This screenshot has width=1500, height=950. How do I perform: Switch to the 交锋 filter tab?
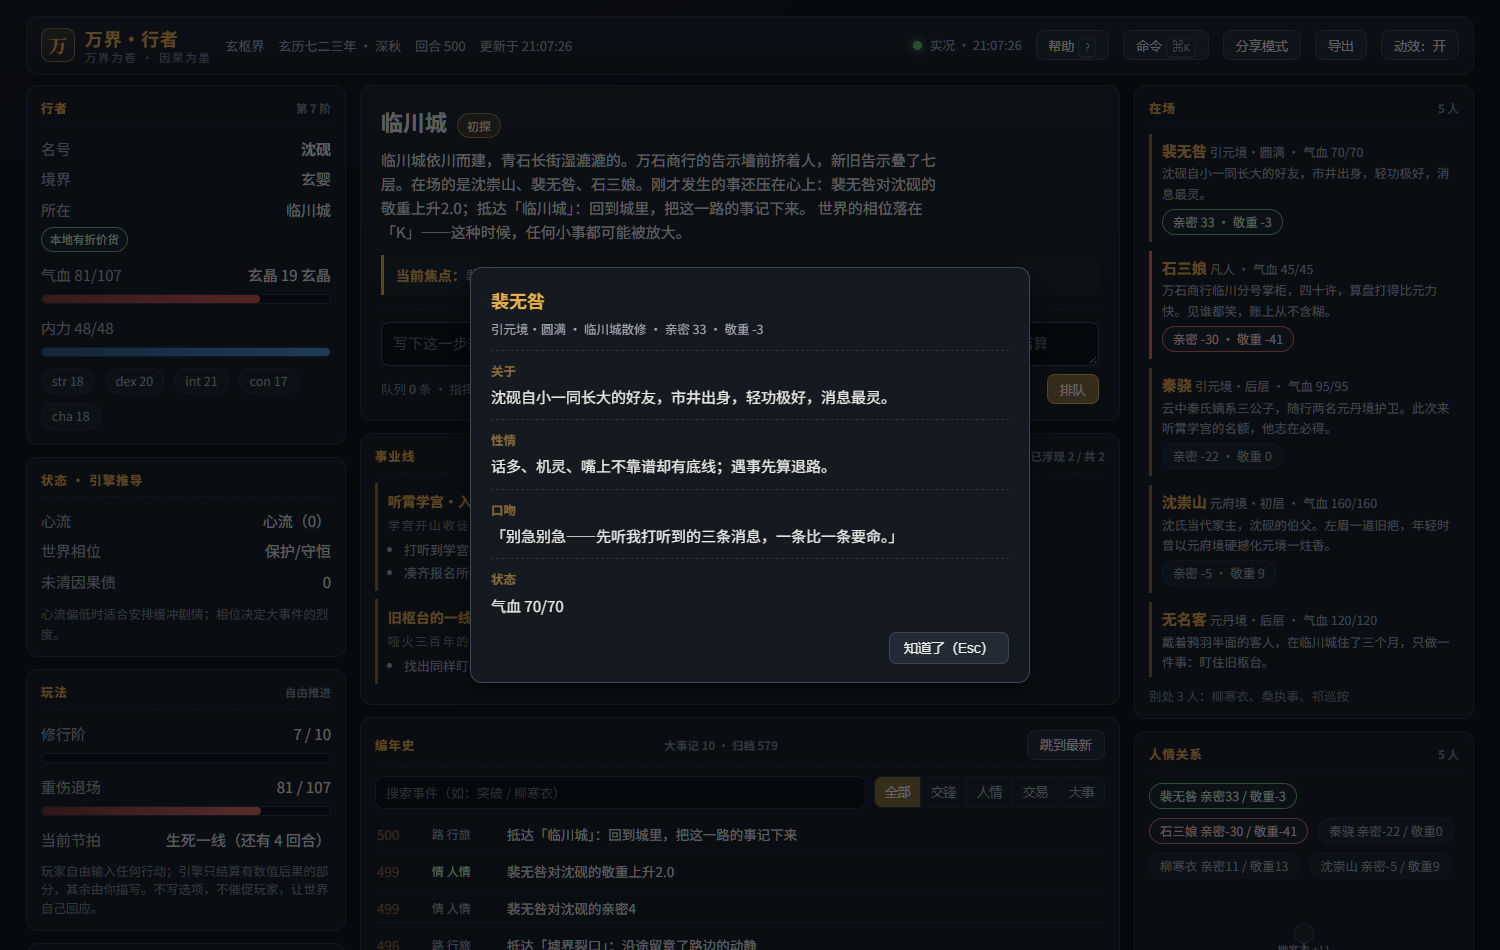pyautogui.click(x=944, y=792)
